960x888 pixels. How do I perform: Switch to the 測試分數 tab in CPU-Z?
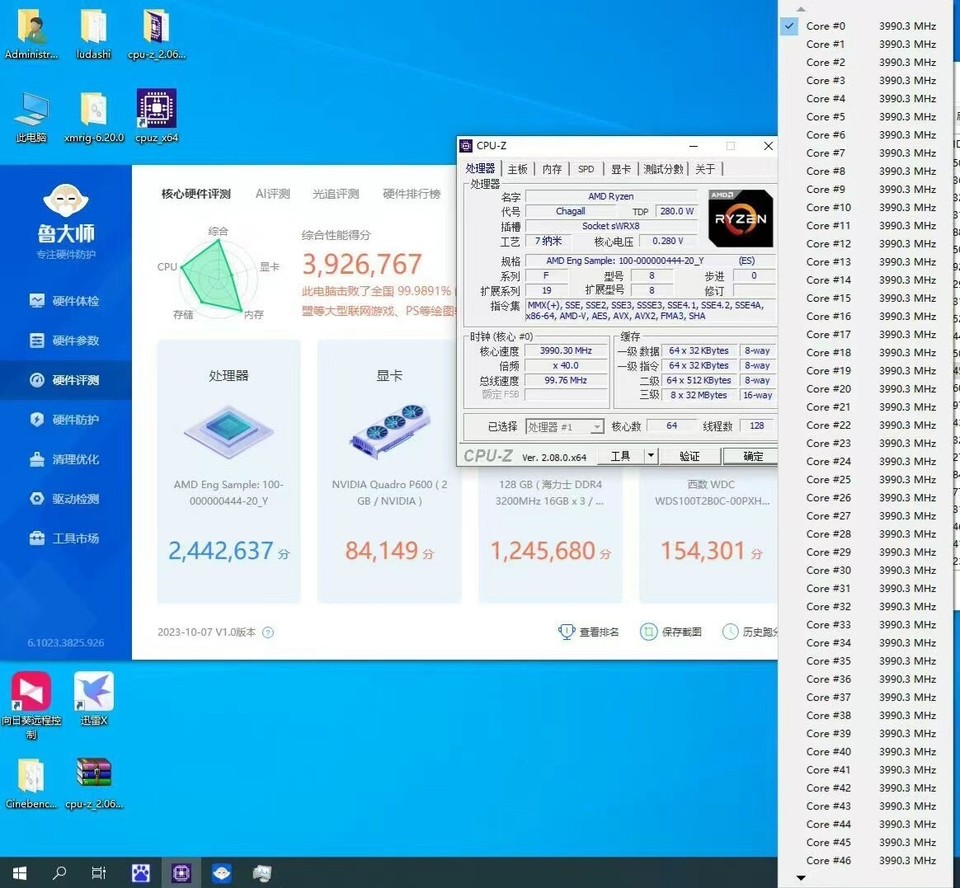coord(663,169)
